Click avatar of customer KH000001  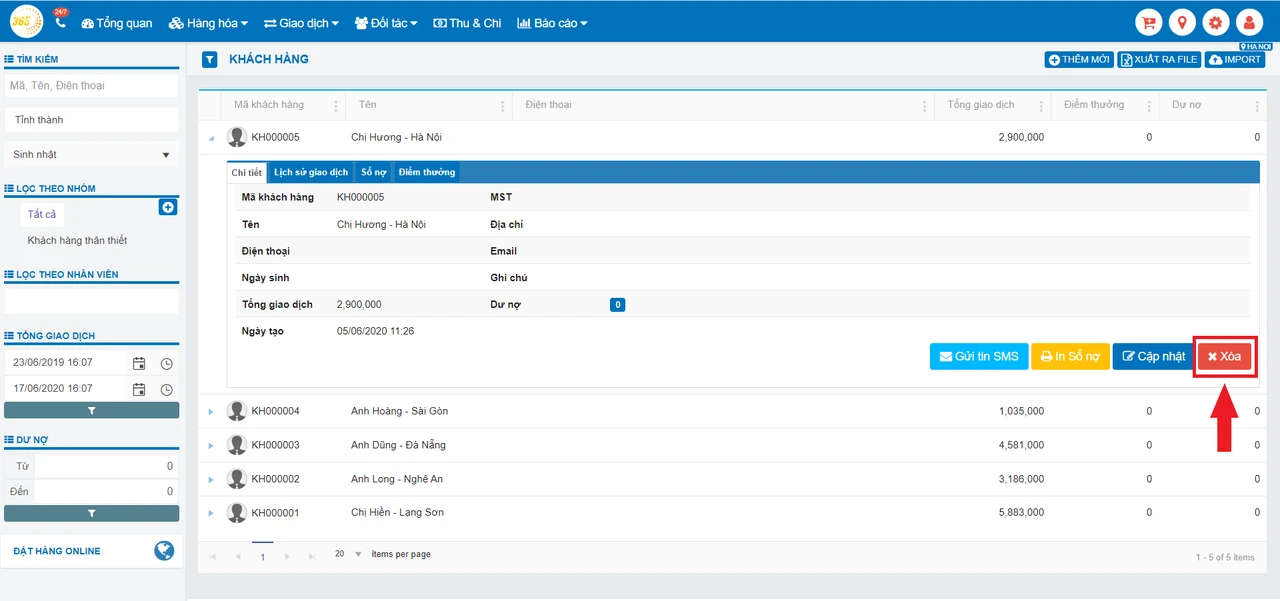236,513
